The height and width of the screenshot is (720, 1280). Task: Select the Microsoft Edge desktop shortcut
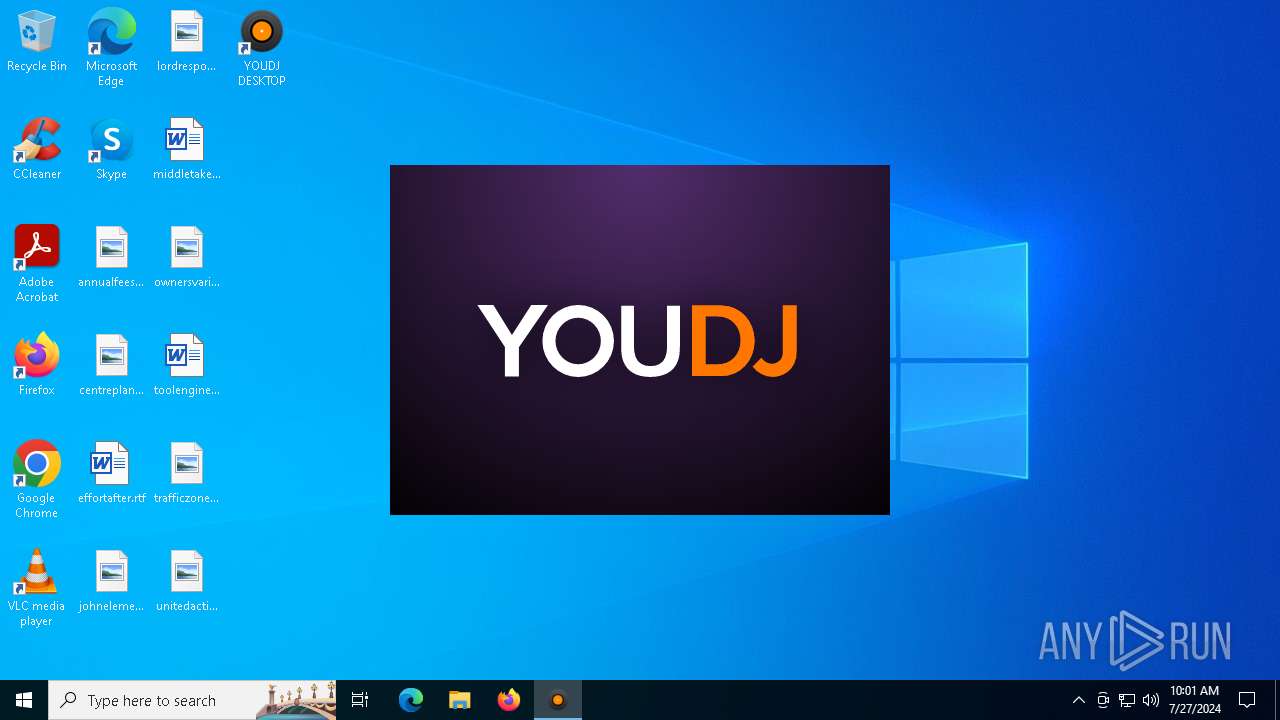tap(111, 48)
